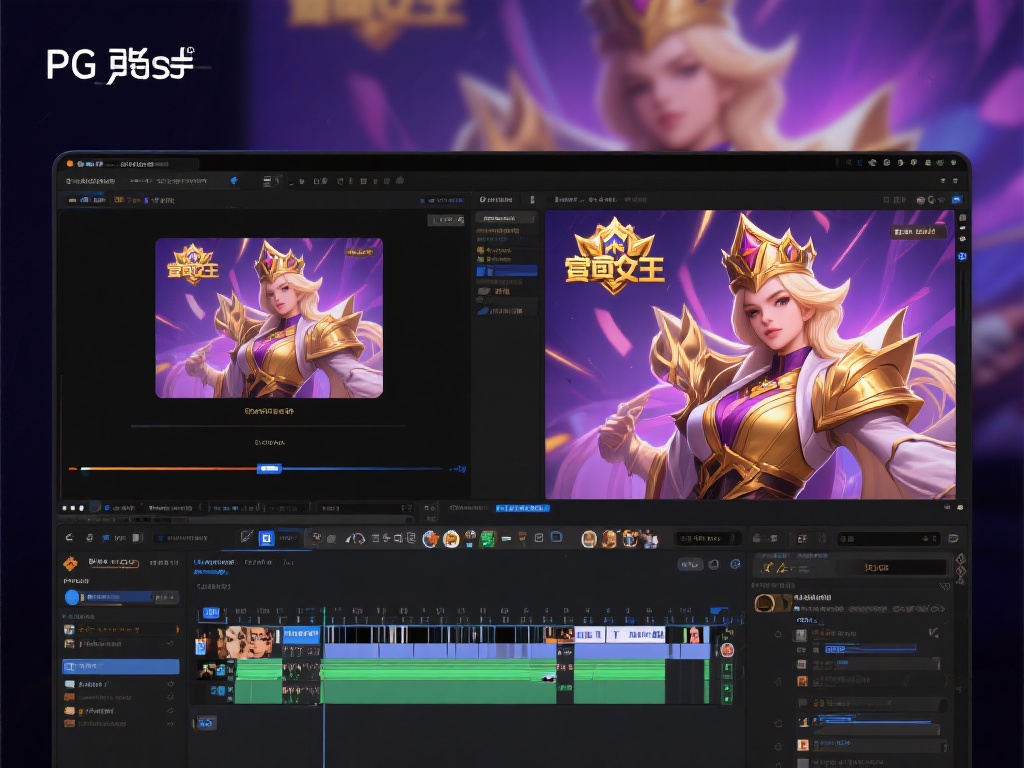
Task: Click the headphones audio icon in timeline toolbar
Action: 356,539
